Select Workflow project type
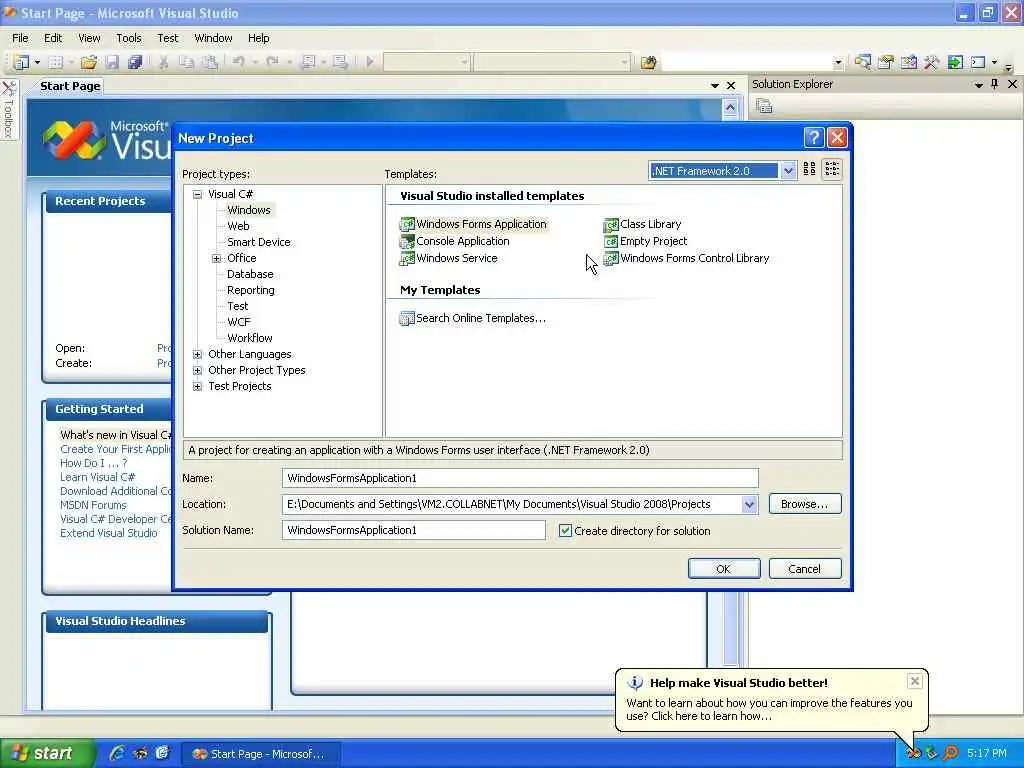The height and width of the screenshot is (768, 1024). pyautogui.click(x=249, y=338)
